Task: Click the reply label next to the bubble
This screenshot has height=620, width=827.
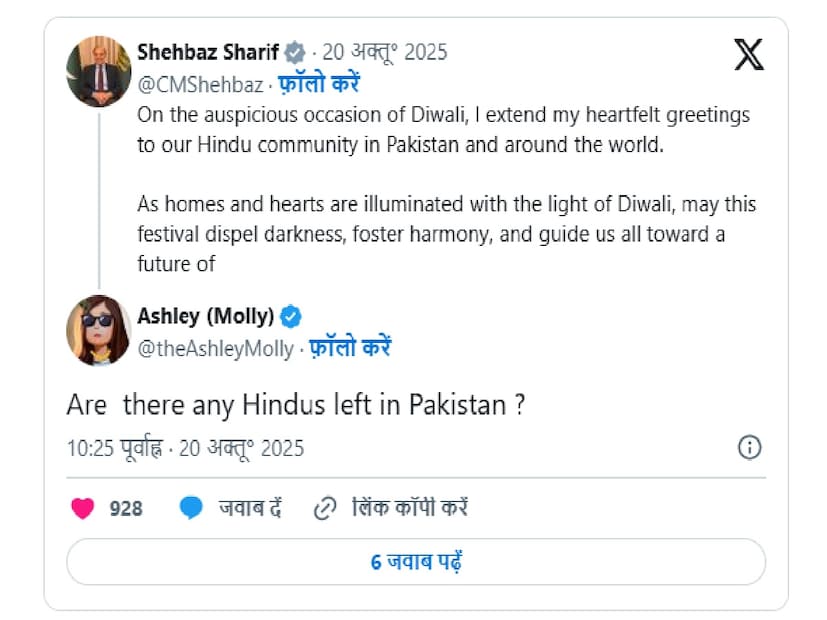Action: (x=250, y=508)
